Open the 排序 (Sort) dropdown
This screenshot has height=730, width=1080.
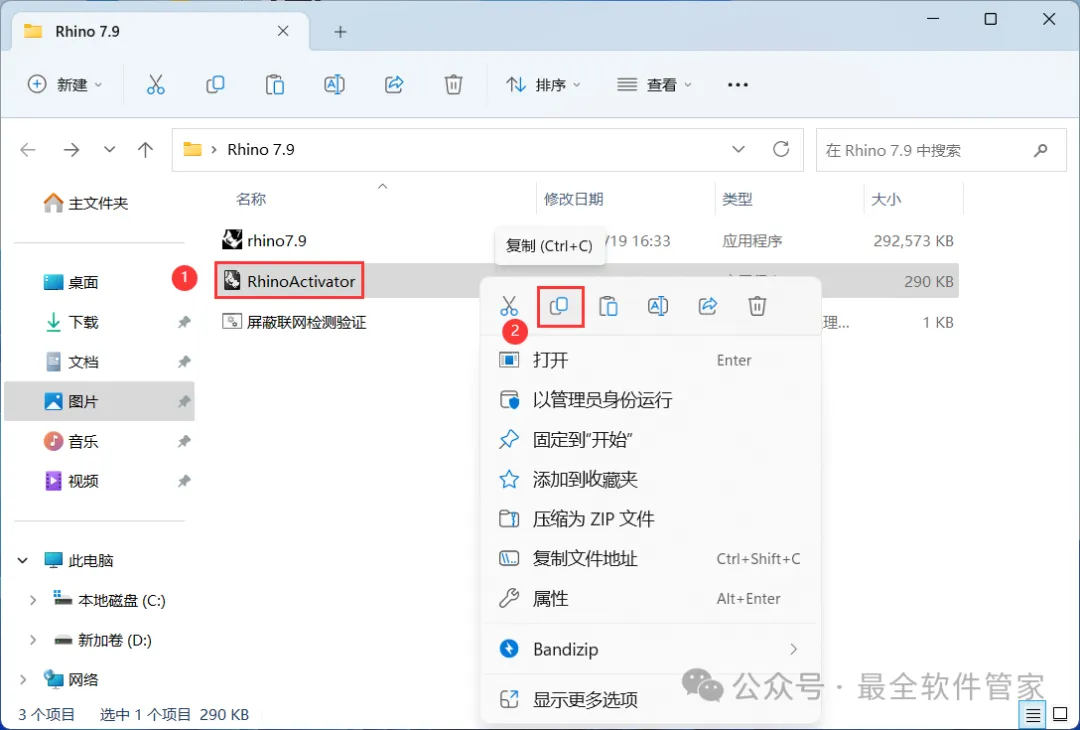[x=543, y=85]
